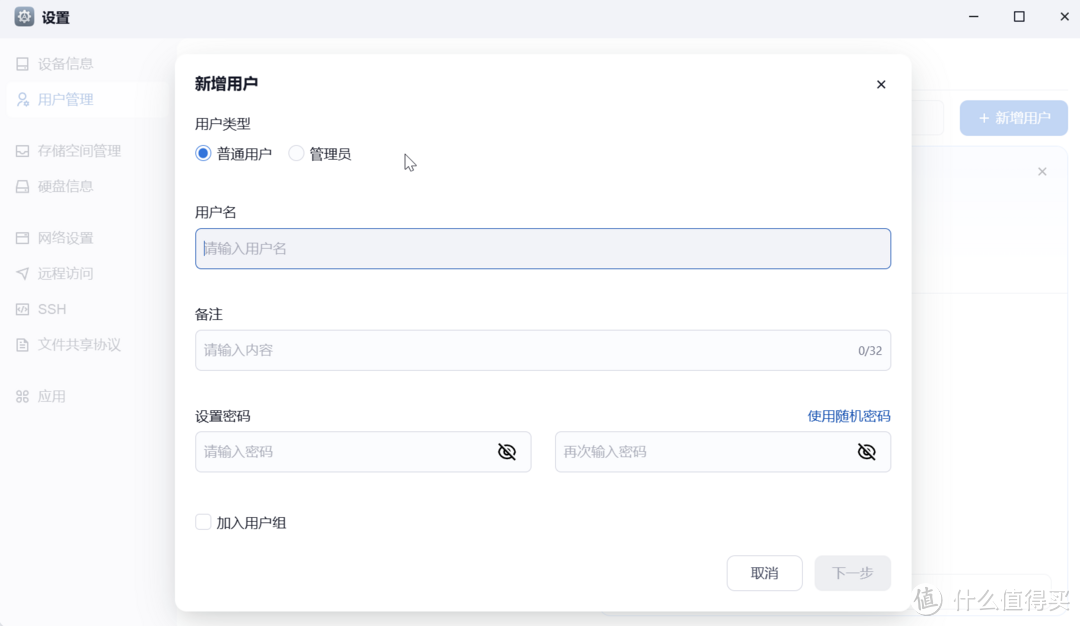Open 网络设置 in the sidebar menu

coord(65,238)
